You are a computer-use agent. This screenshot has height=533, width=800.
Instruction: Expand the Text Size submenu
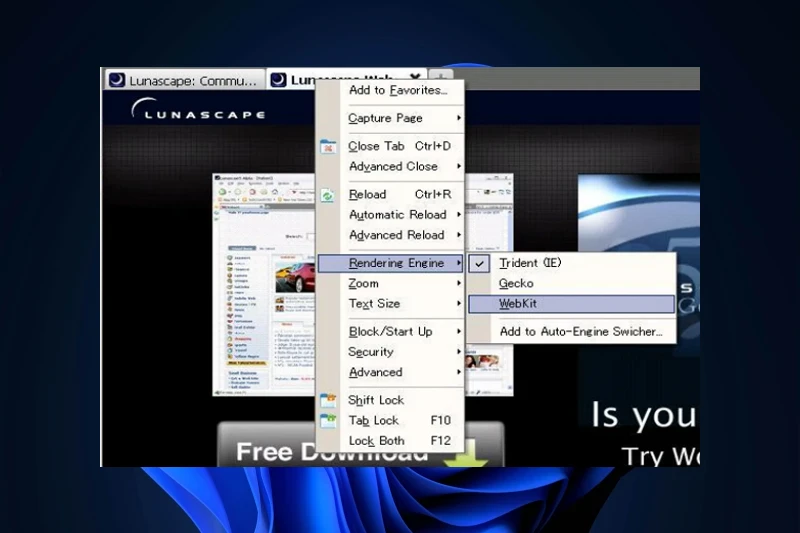391,304
